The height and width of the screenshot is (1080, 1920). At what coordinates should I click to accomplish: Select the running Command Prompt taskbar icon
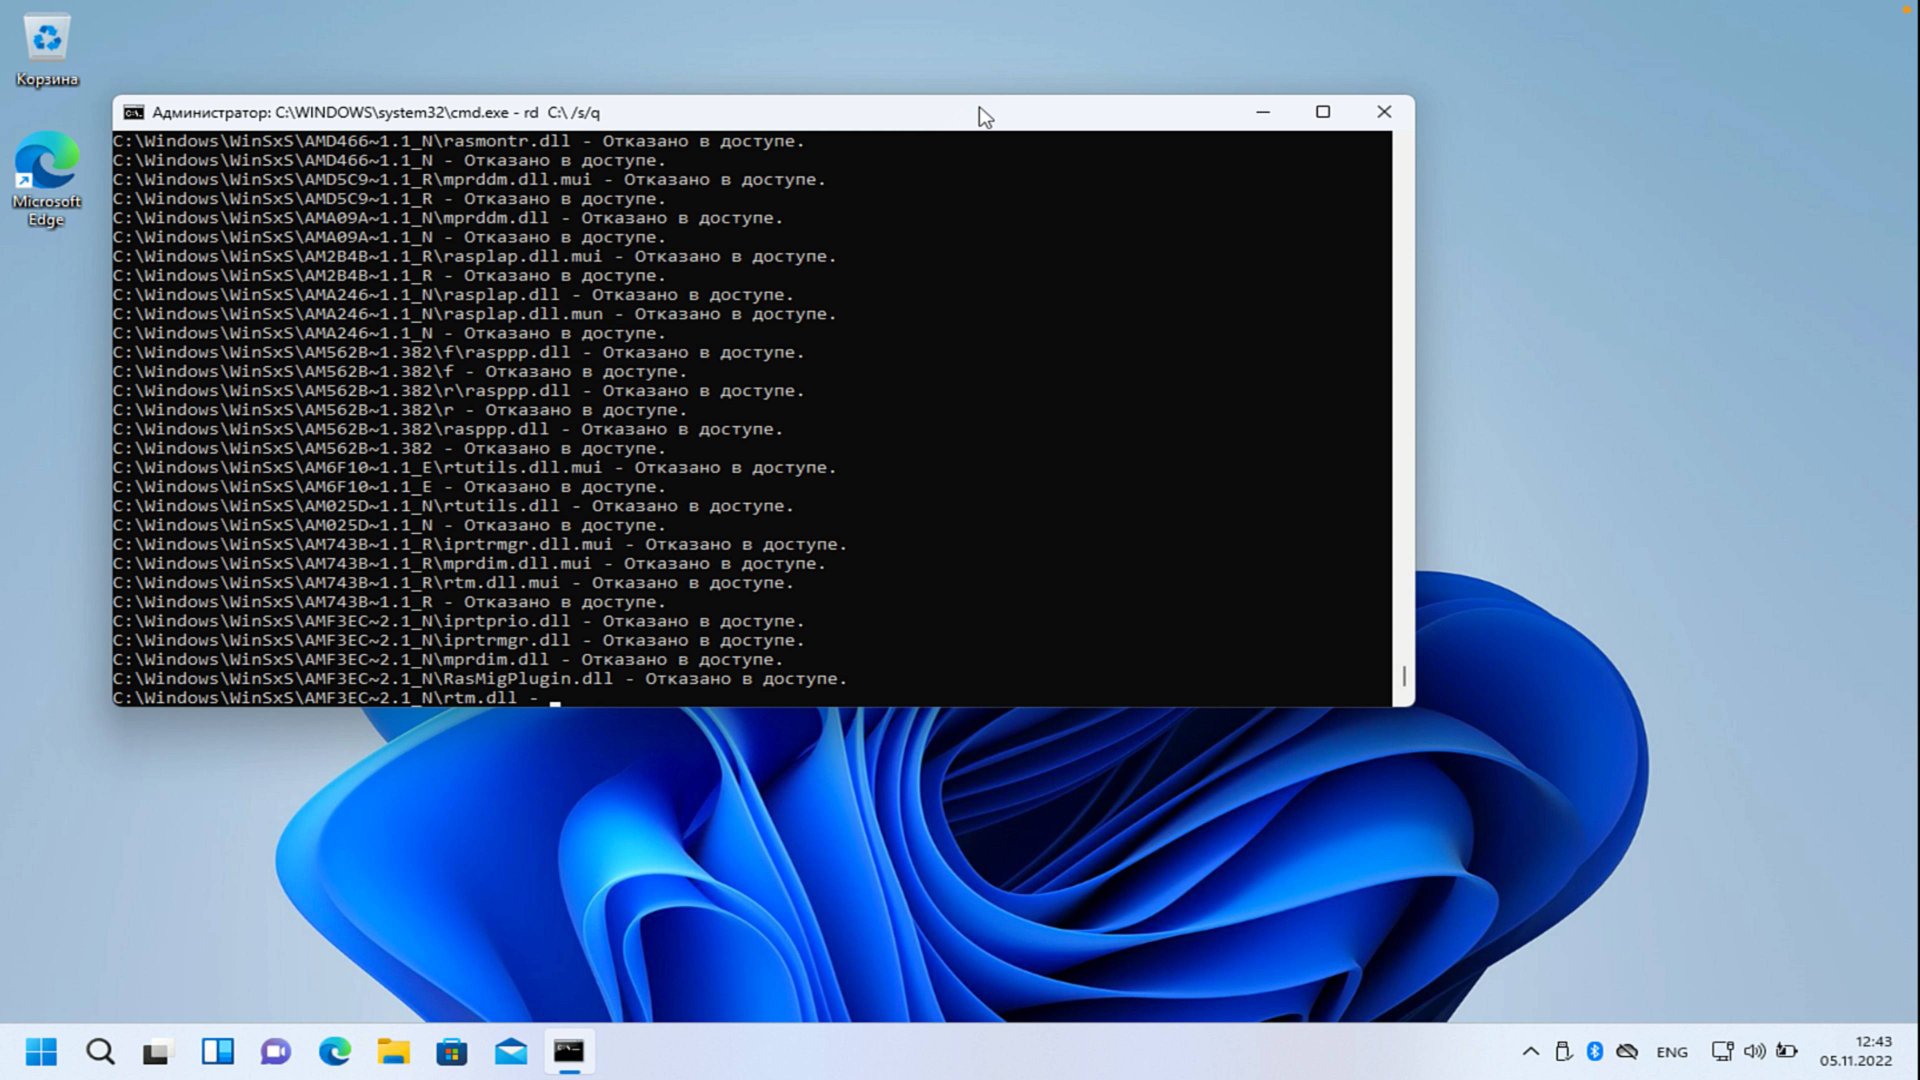tap(568, 1051)
